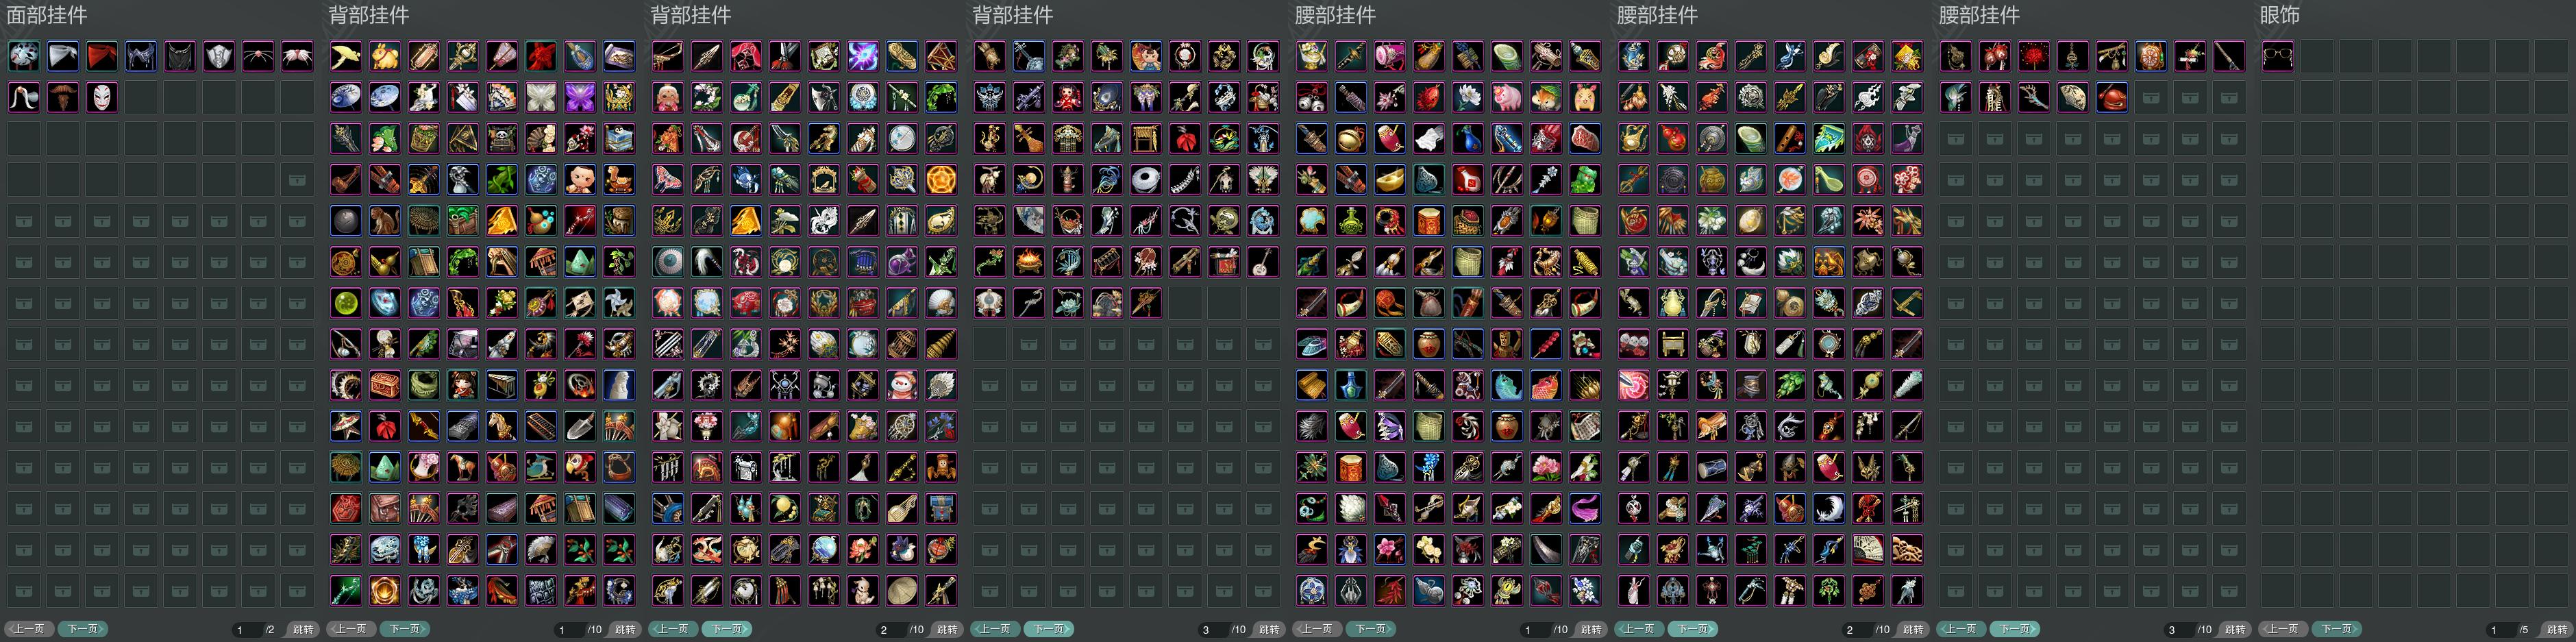Select the orange hamster waist accessory

pos(1546,97)
